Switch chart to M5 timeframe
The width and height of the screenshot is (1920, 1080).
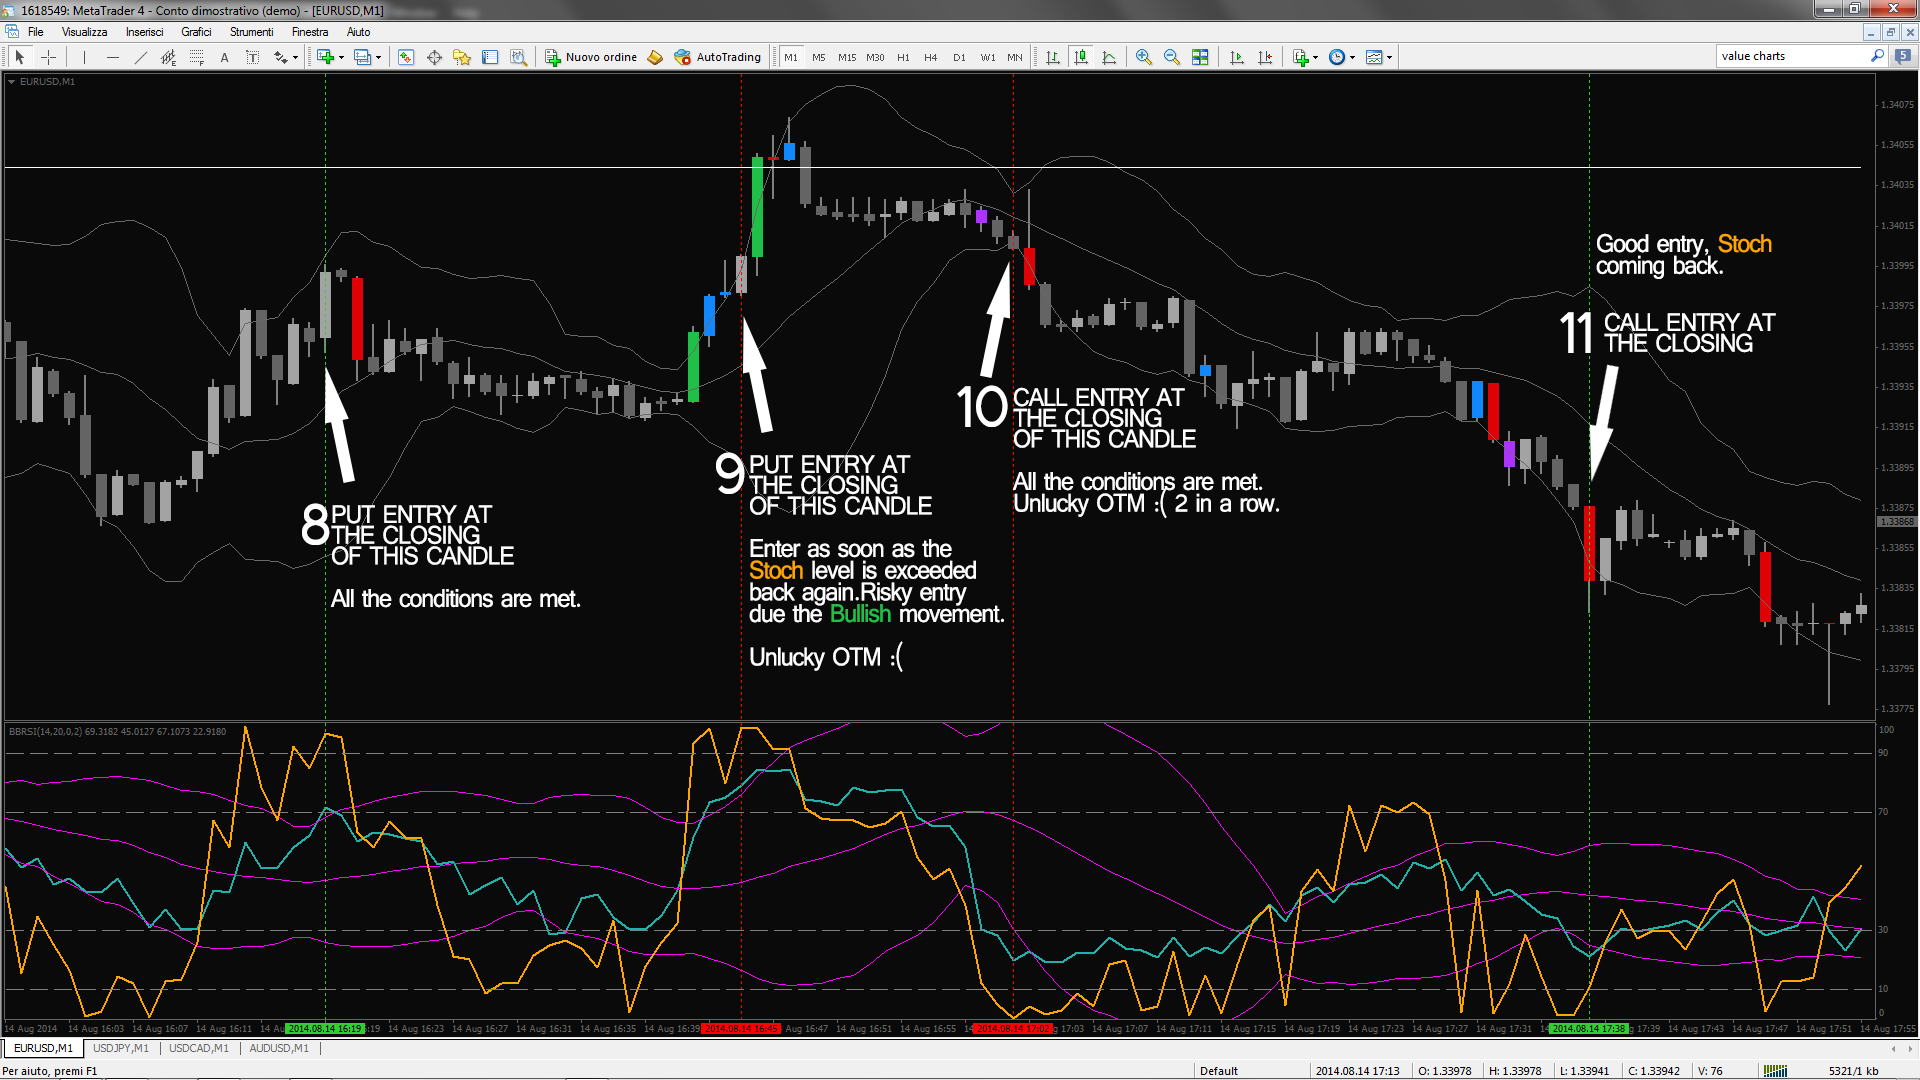point(819,57)
